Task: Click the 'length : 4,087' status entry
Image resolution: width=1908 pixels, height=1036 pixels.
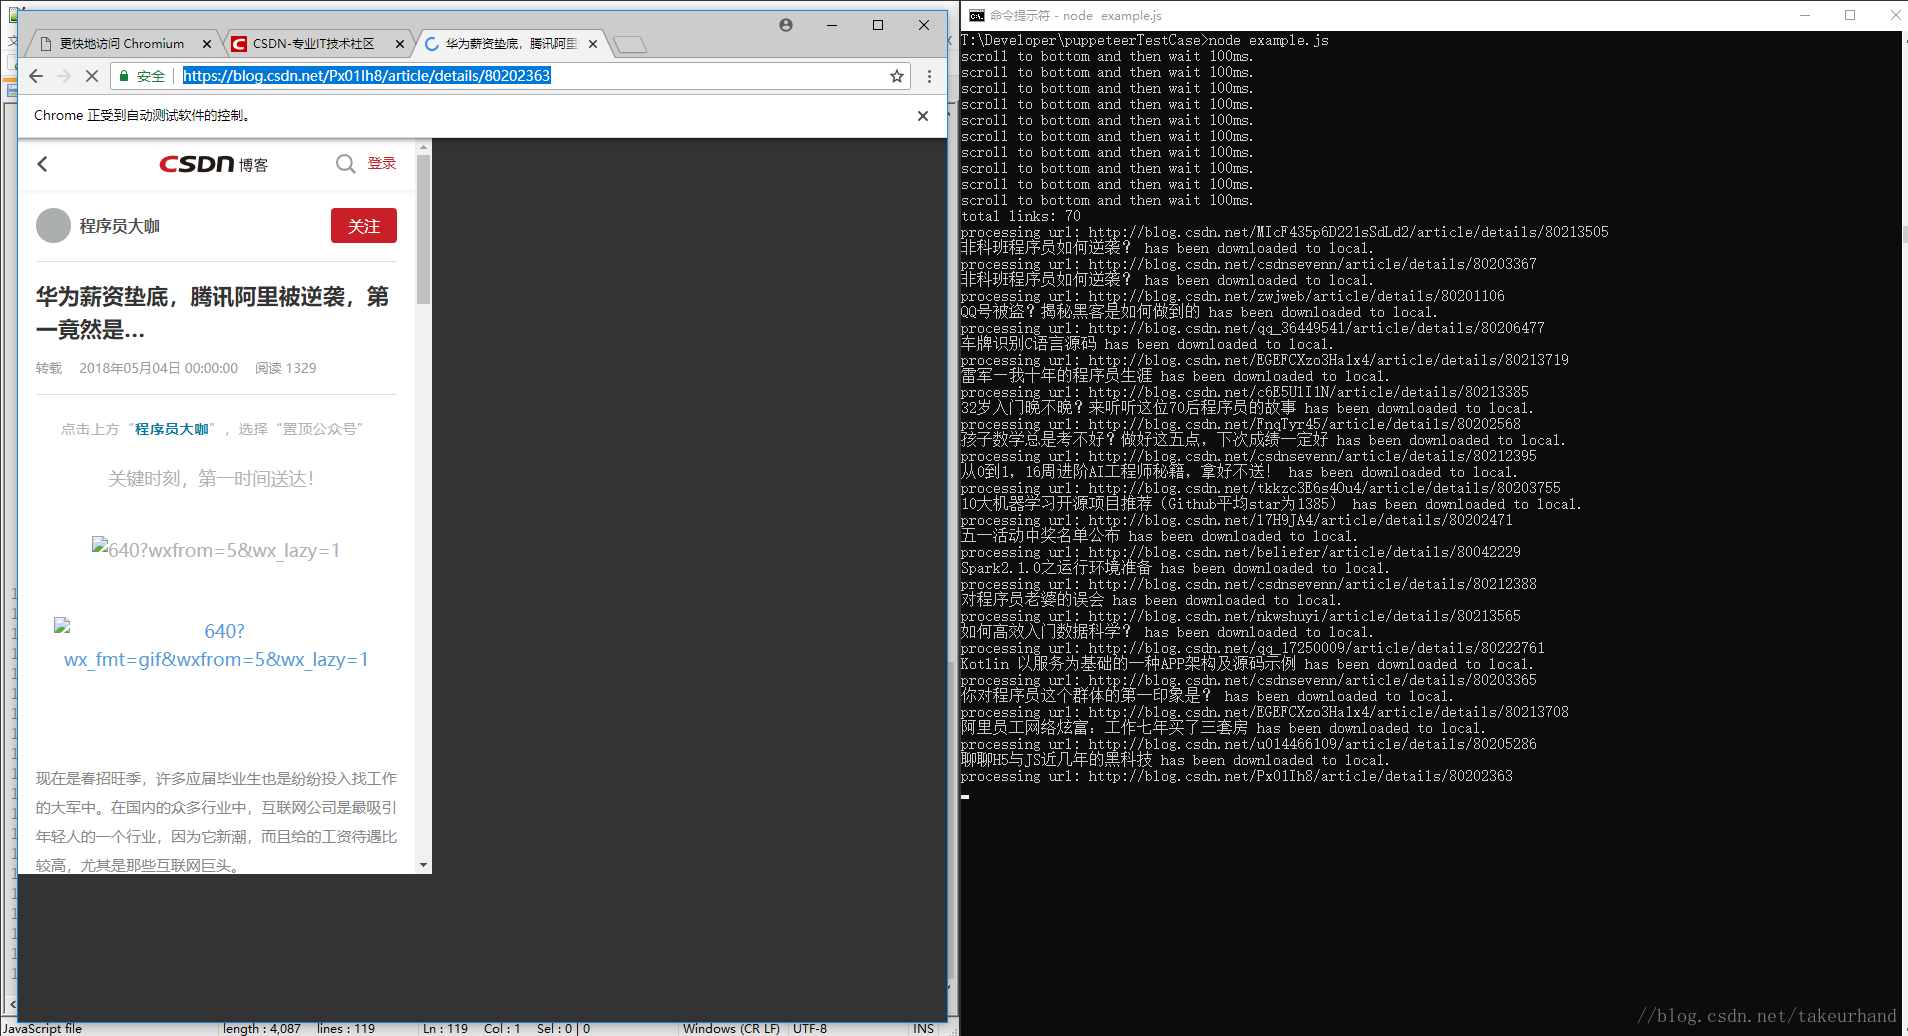Action: click(262, 1028)
